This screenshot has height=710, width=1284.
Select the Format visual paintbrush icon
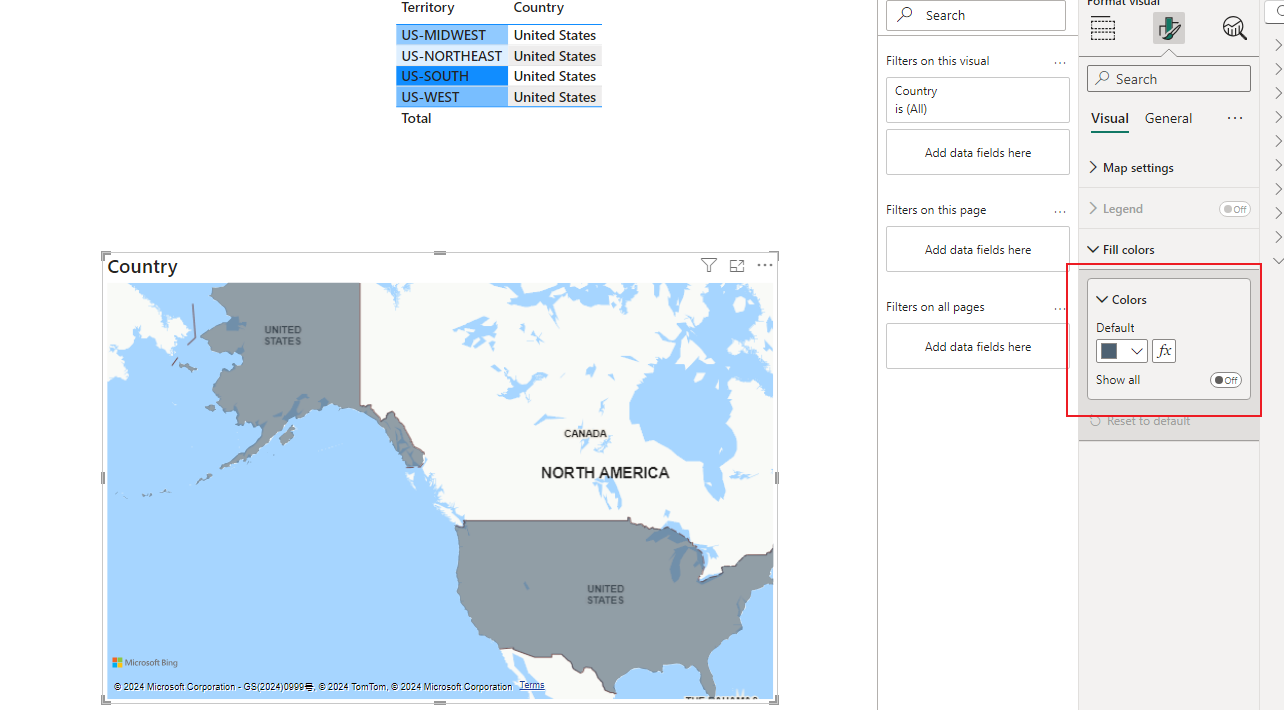(1169, 28)
